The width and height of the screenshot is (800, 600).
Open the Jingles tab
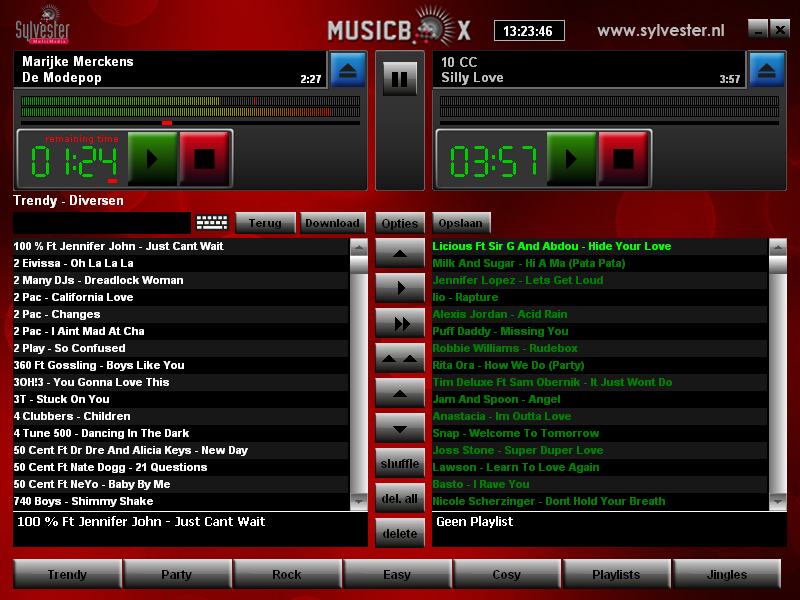(x=727, y=574)
